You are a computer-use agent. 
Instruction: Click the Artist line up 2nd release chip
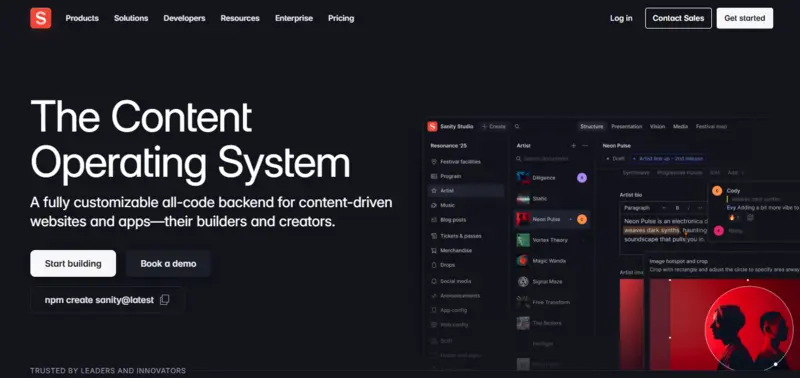[x=668, y=159]
